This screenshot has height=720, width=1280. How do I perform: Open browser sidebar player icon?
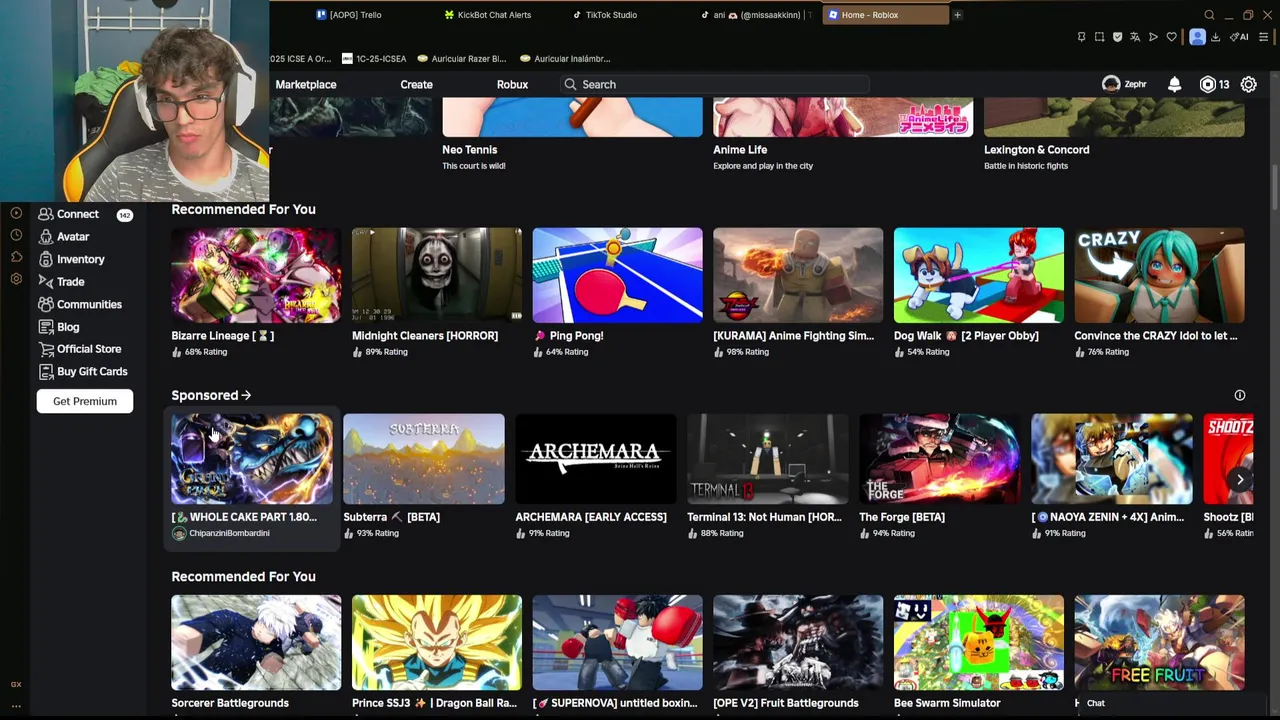tap(16, 213)
